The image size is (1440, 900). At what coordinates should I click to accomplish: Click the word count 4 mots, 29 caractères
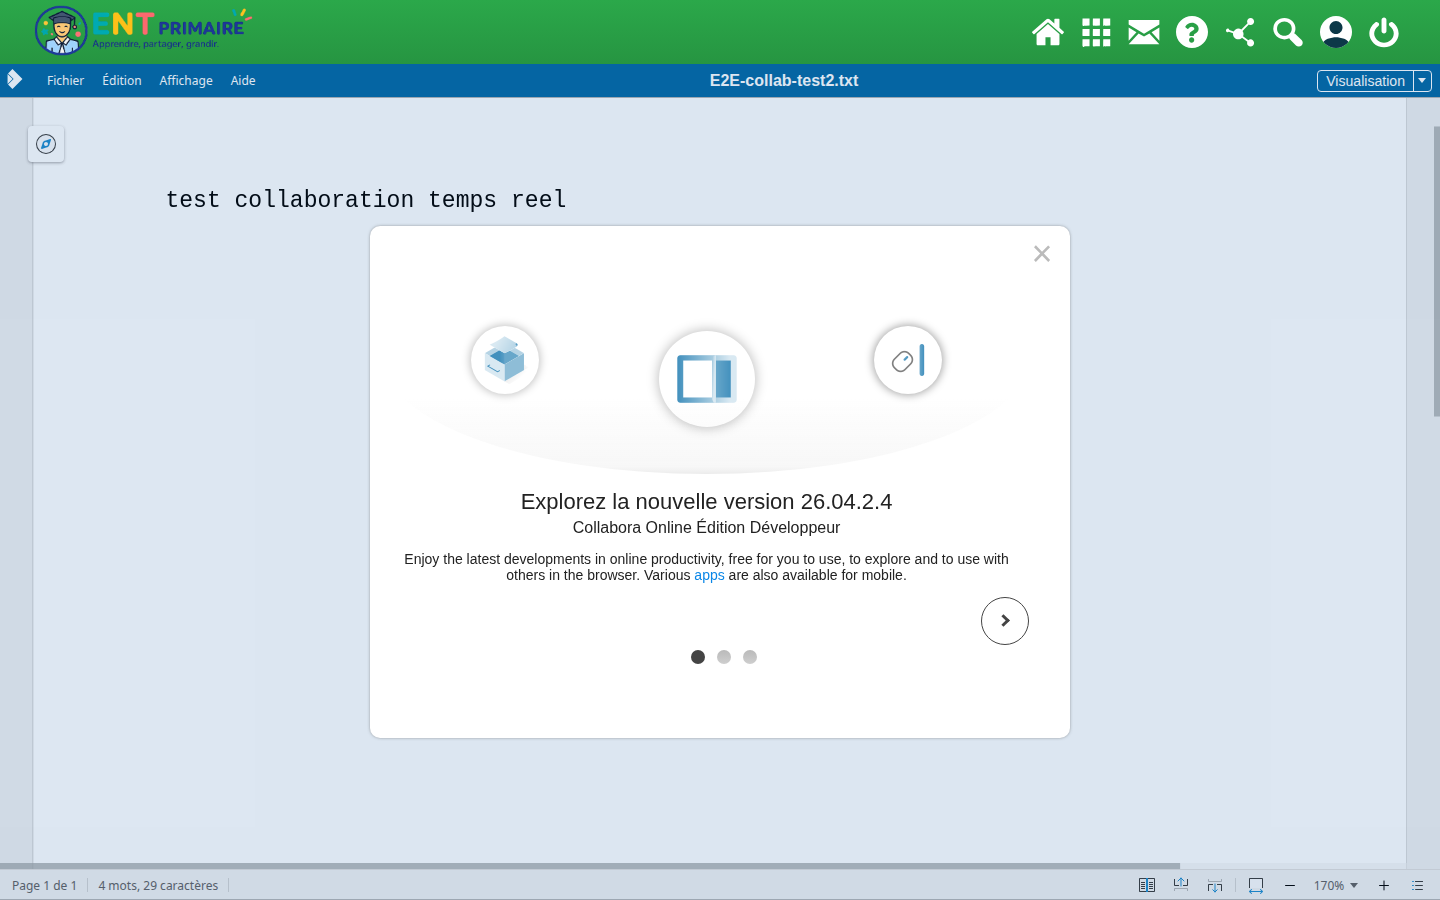(158, 885)
